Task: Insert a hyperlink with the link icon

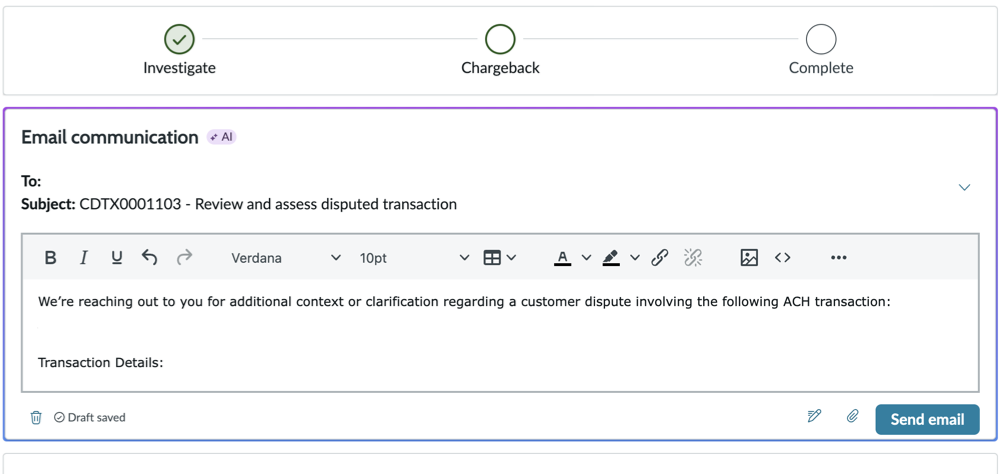Action: (x=659, y=258)
